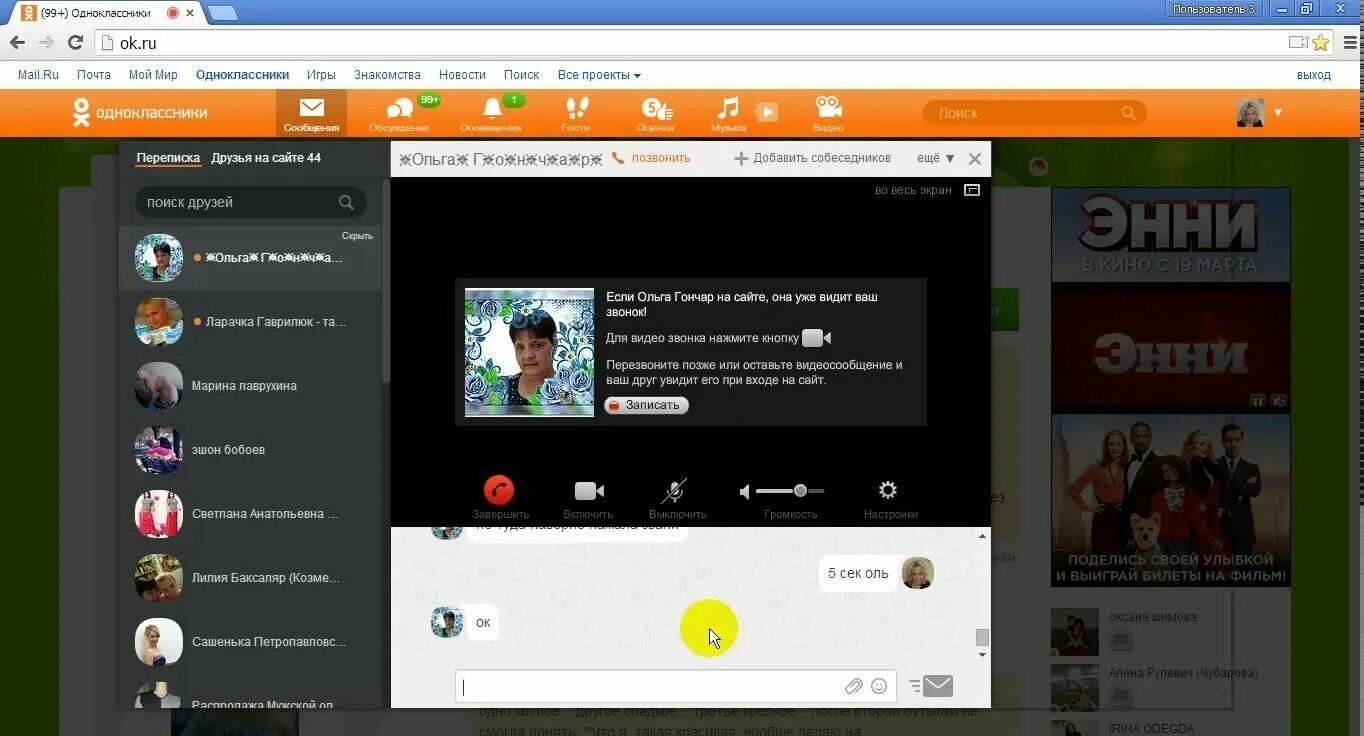Send message with envelope button

[x=937, y=686]
